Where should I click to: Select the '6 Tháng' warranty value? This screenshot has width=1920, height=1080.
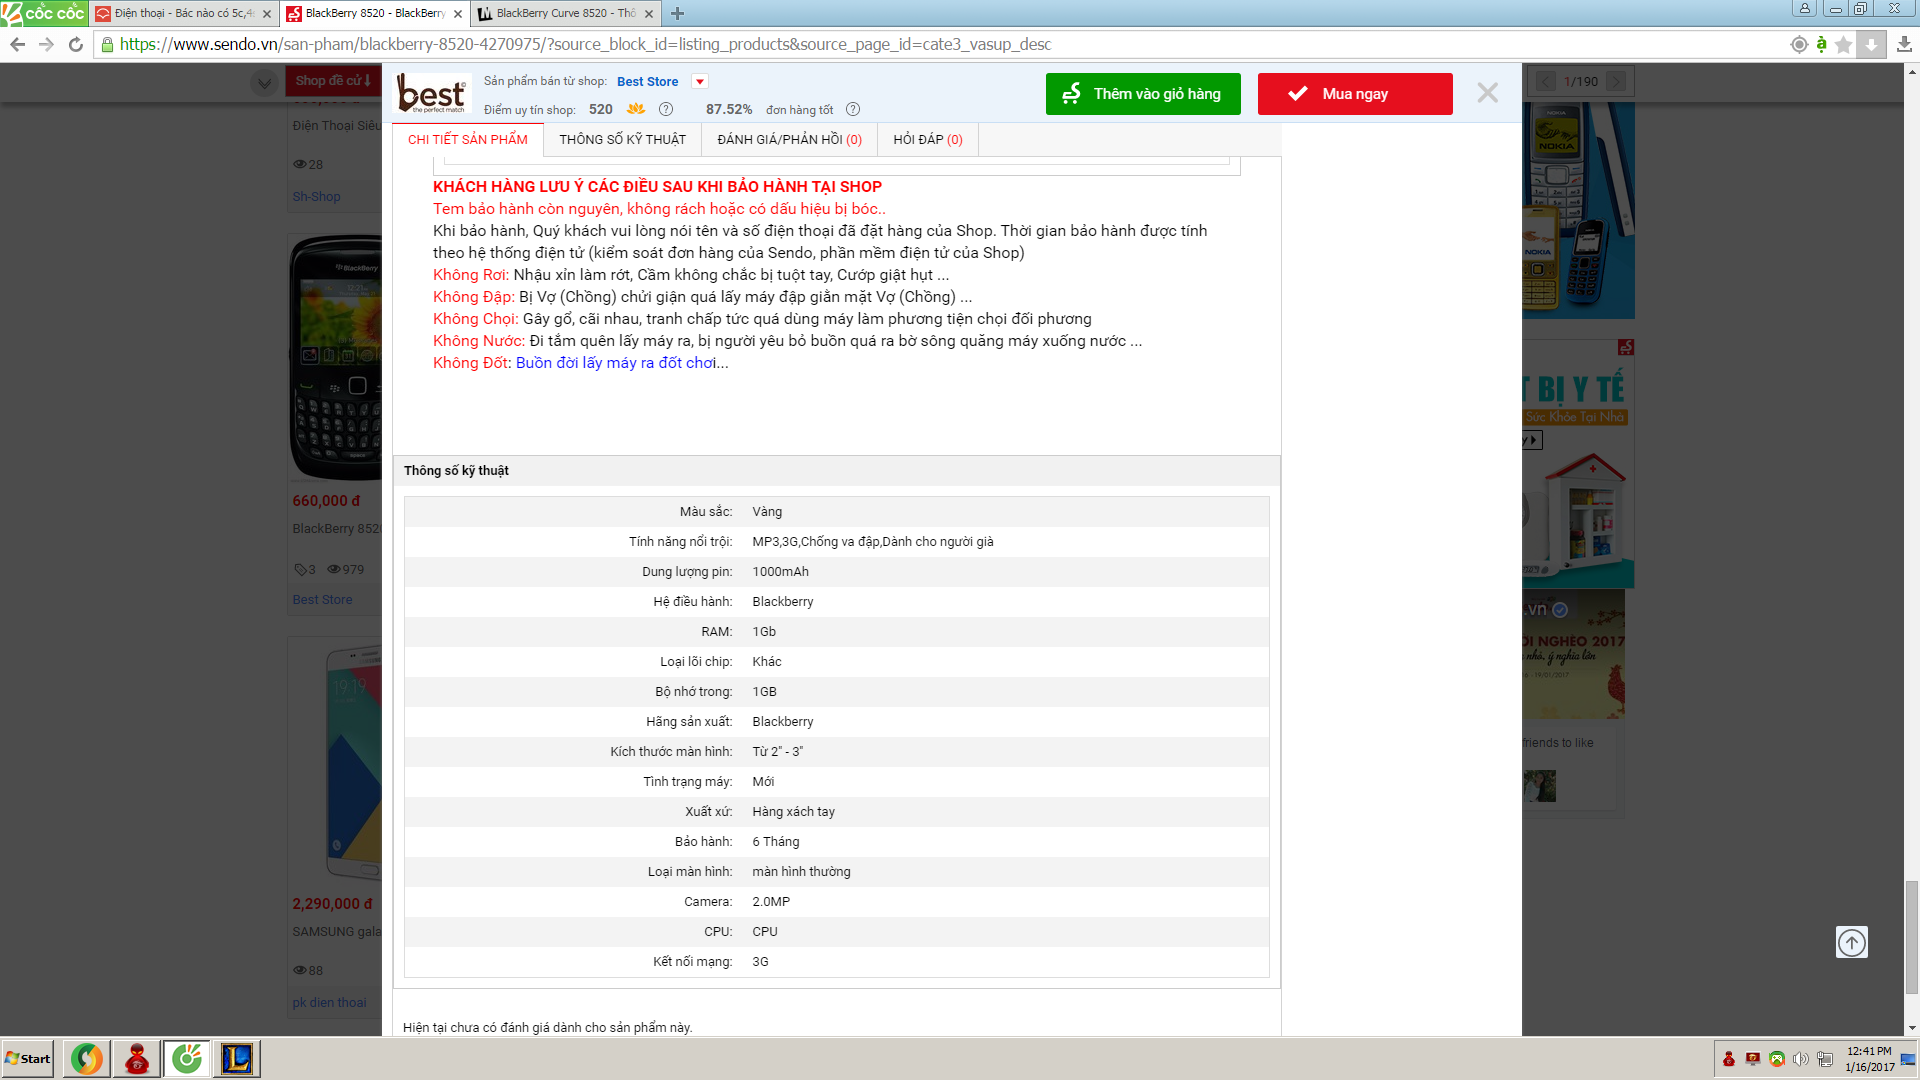[x=775, y=842]
